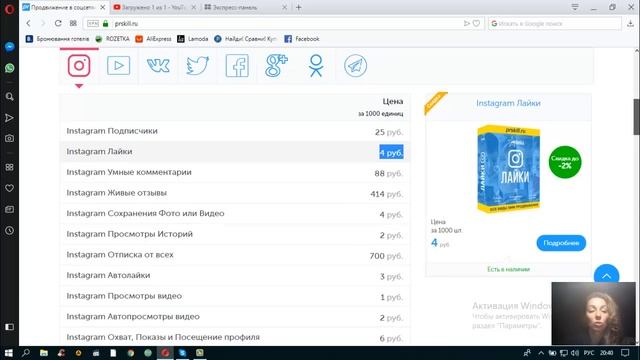Click the scroll-to-top round arrow button
Image resolution: width=640 pixels, height=360 pixels.
click(x=607, y=274)
